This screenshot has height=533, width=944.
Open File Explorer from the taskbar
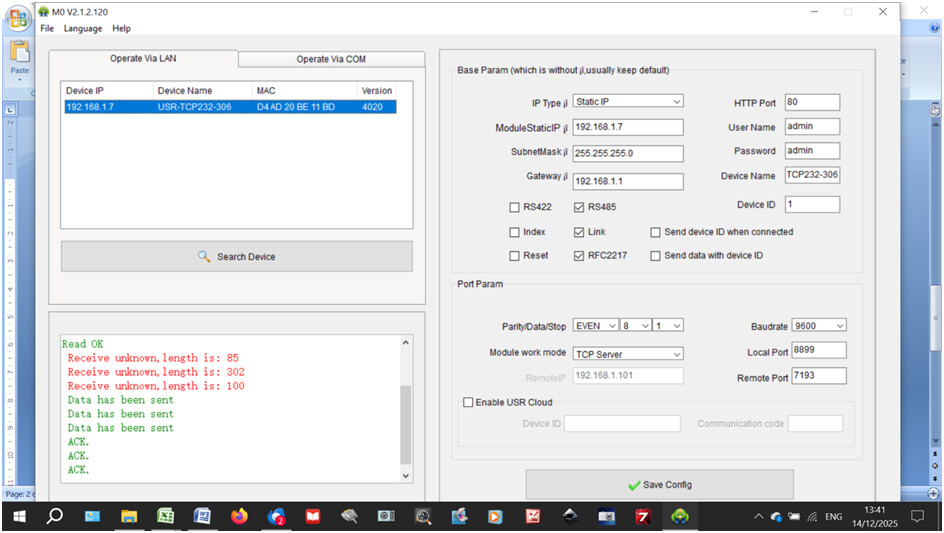[129, 516]
